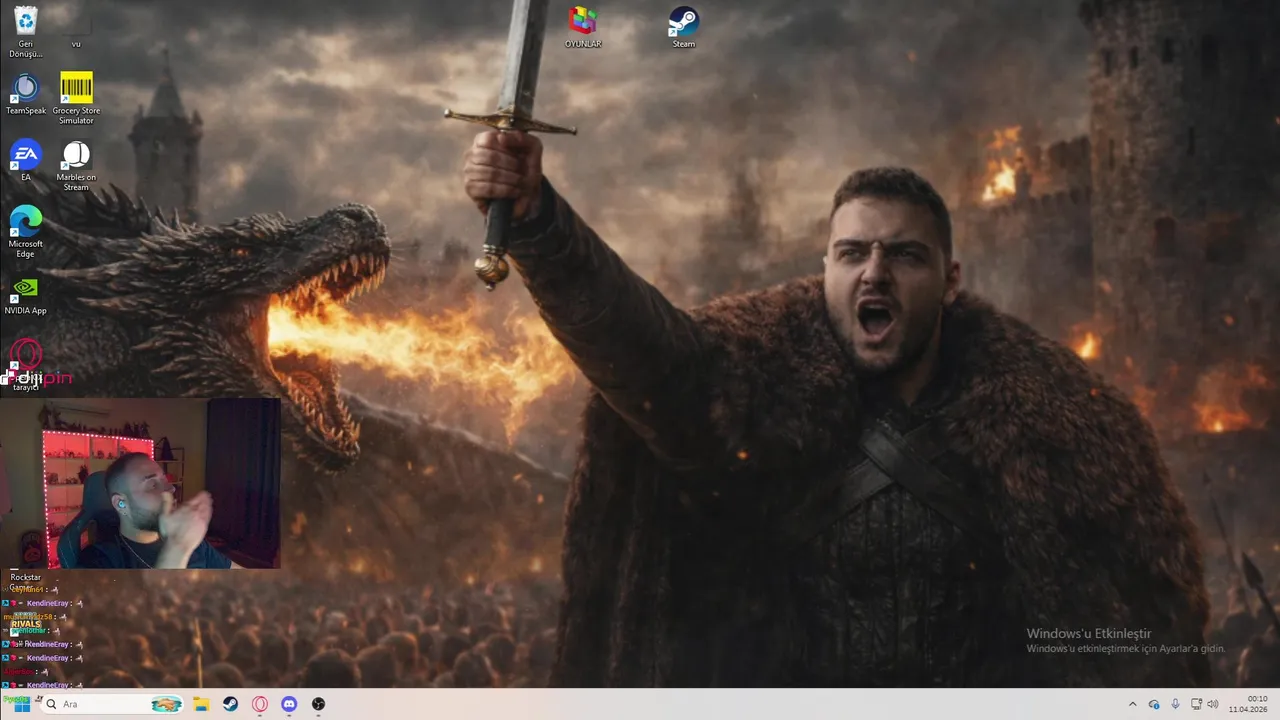1280x720 pixels.
Task: Select the Opera GX tarayıcı desktop icon
Action: pos(25,365)
